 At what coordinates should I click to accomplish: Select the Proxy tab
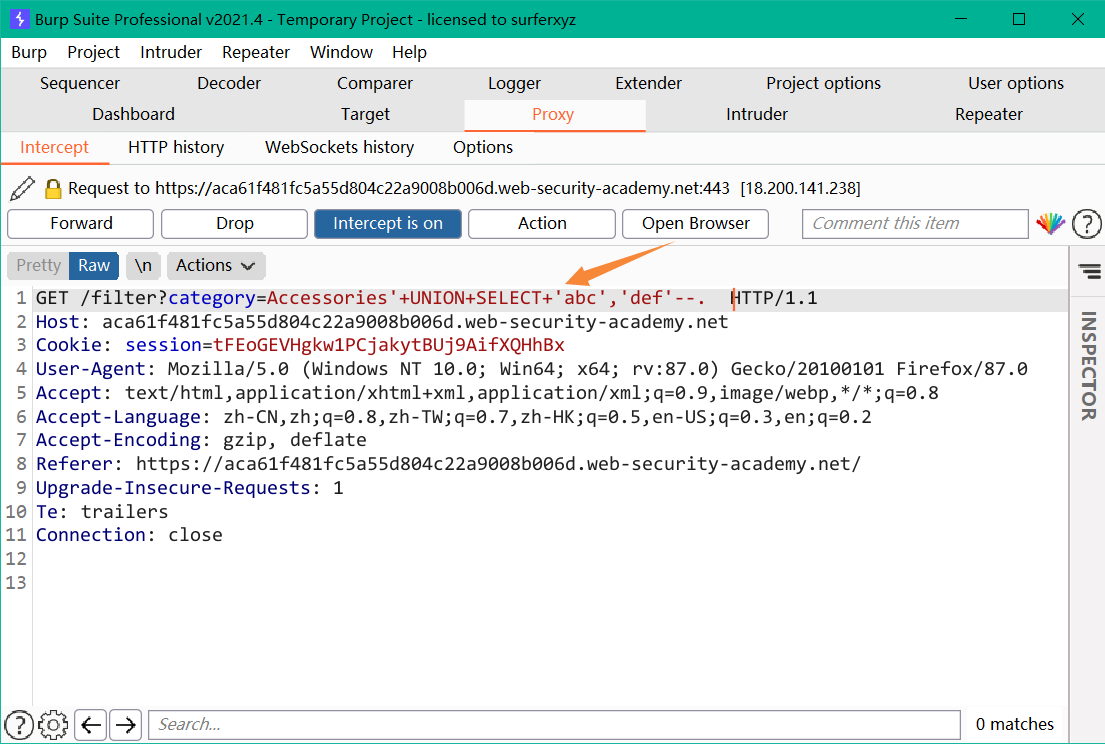(553, 114)
